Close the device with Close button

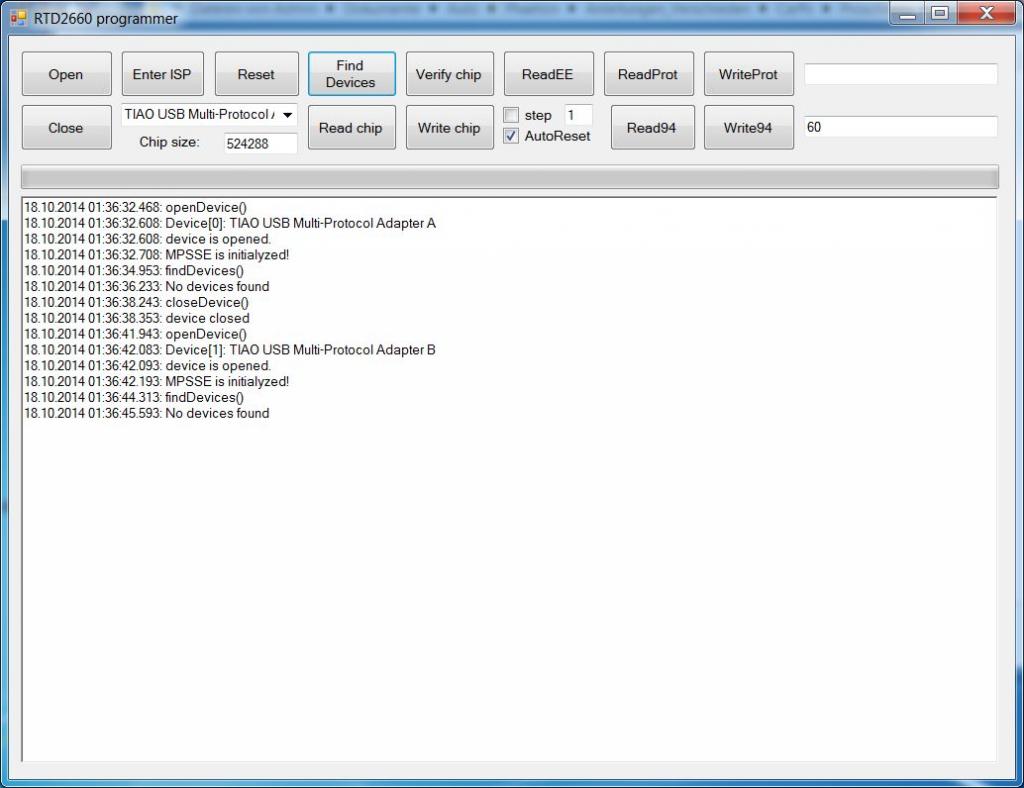click(x=66, y=128)
